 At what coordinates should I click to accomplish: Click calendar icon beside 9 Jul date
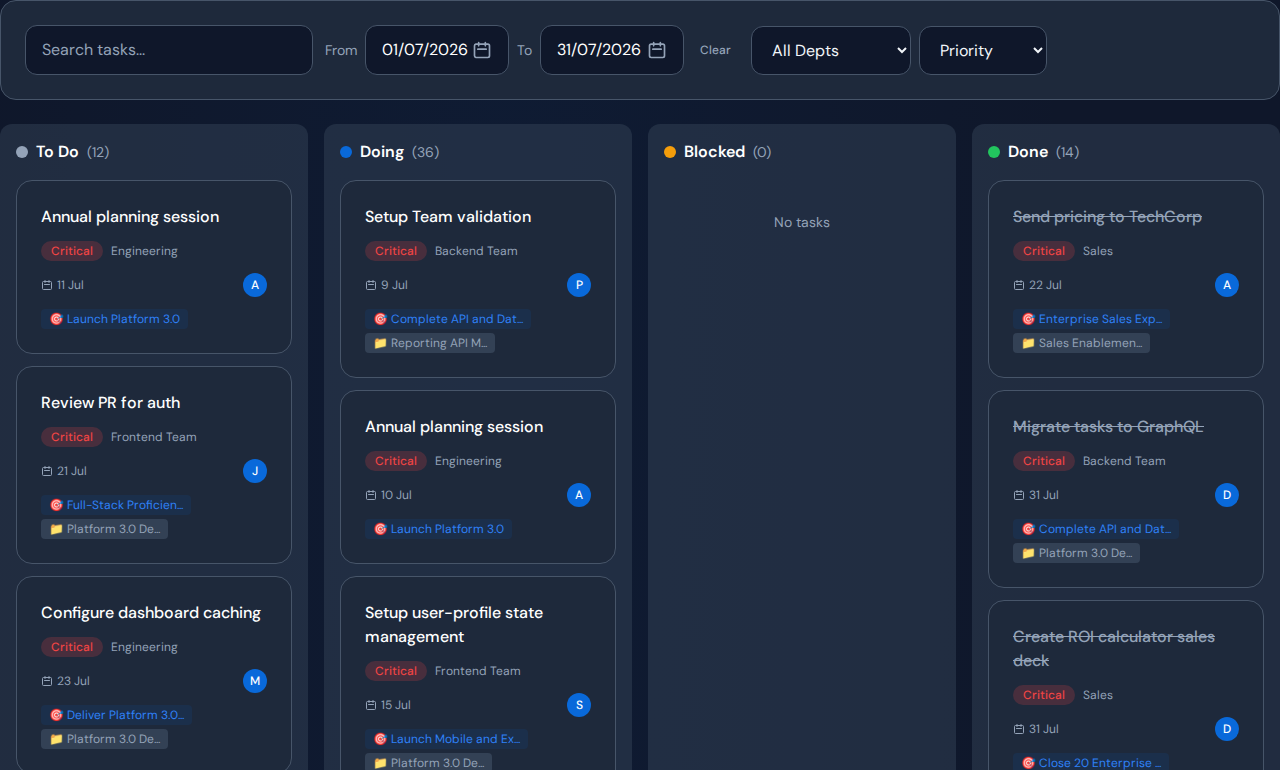[371, 285]
